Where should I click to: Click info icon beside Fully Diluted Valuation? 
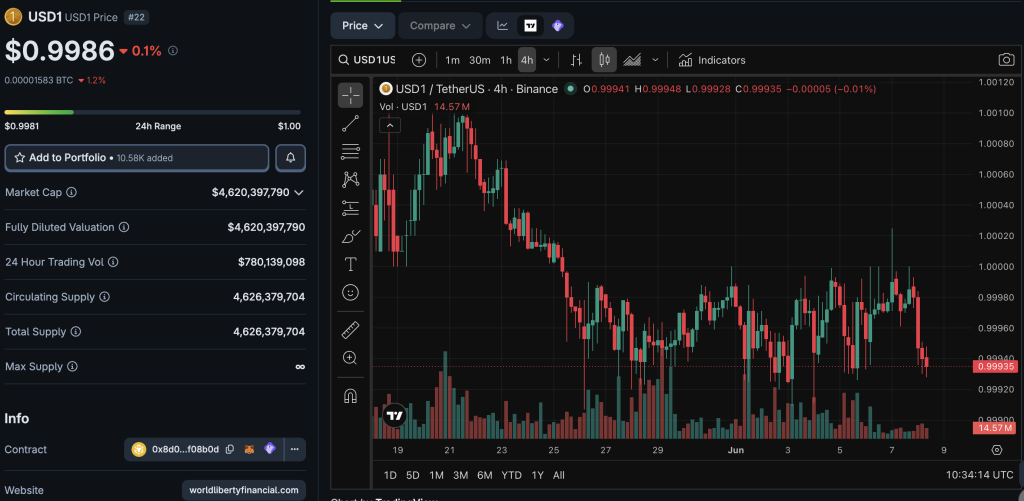point(123,227)
